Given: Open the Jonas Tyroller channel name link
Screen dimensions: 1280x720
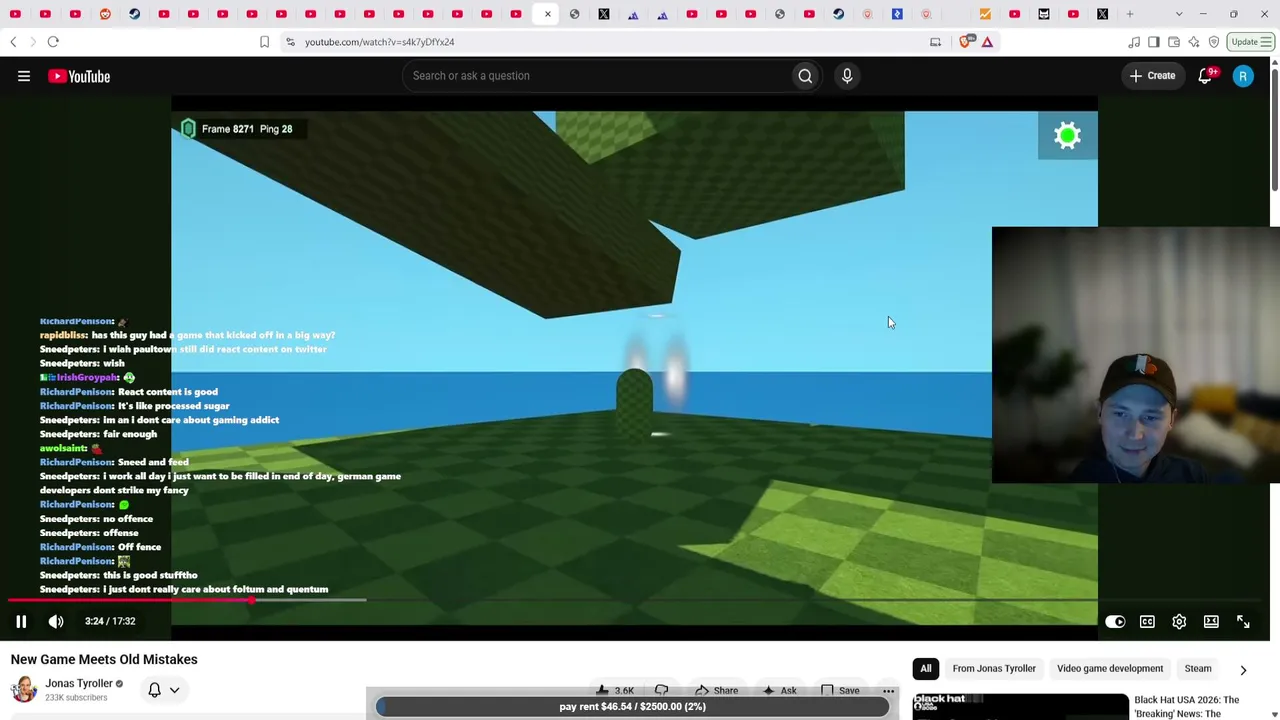Looking at the screenshot, I should click(x=79, y=684).
